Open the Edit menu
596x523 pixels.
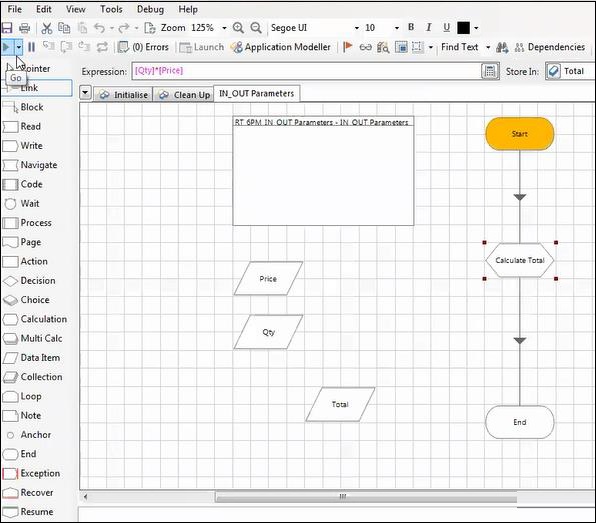44,9
